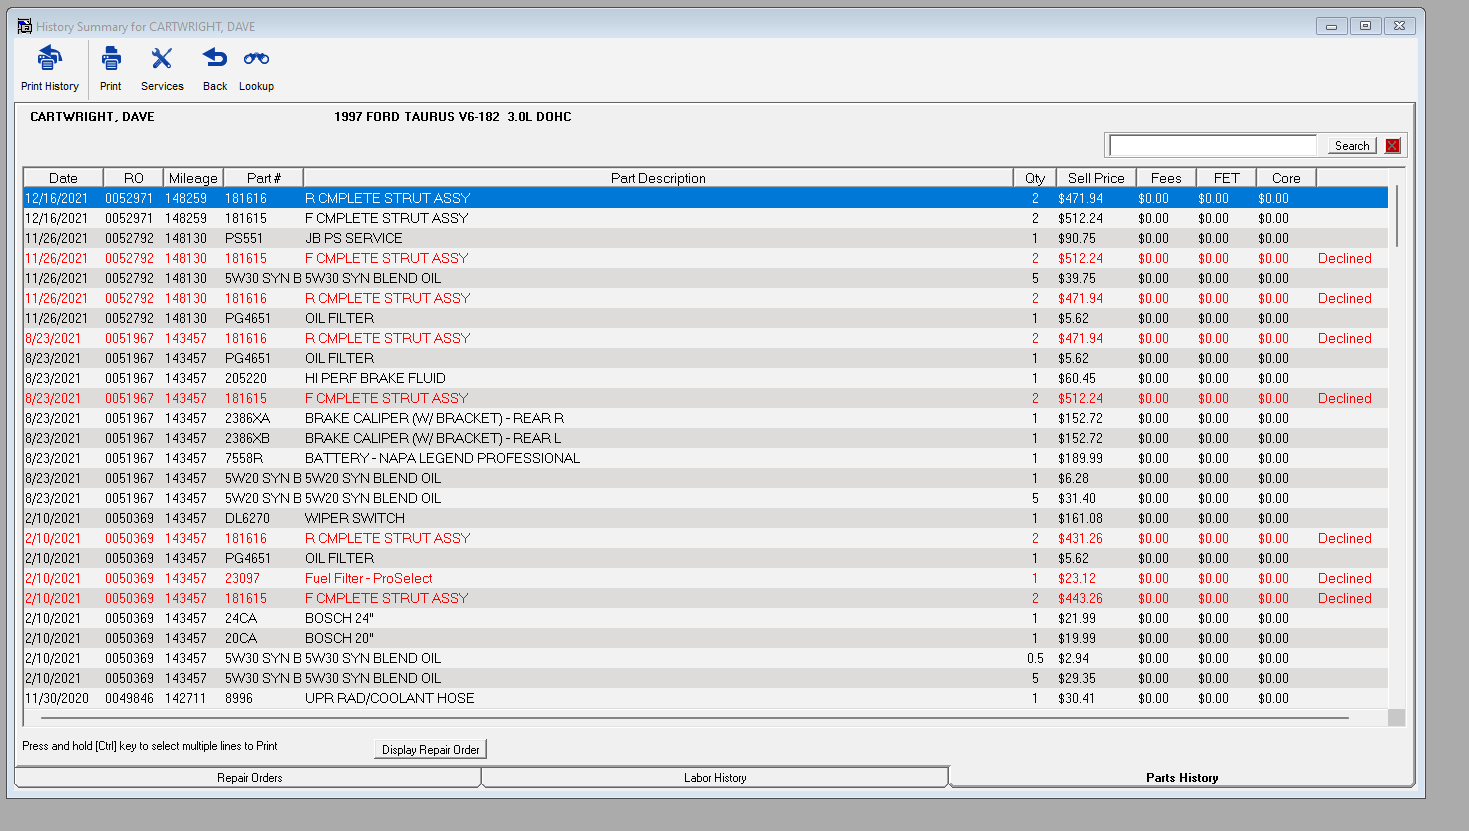1469x831 pixels.
Task: Click part number DL6270
Action: coord(247,518)
